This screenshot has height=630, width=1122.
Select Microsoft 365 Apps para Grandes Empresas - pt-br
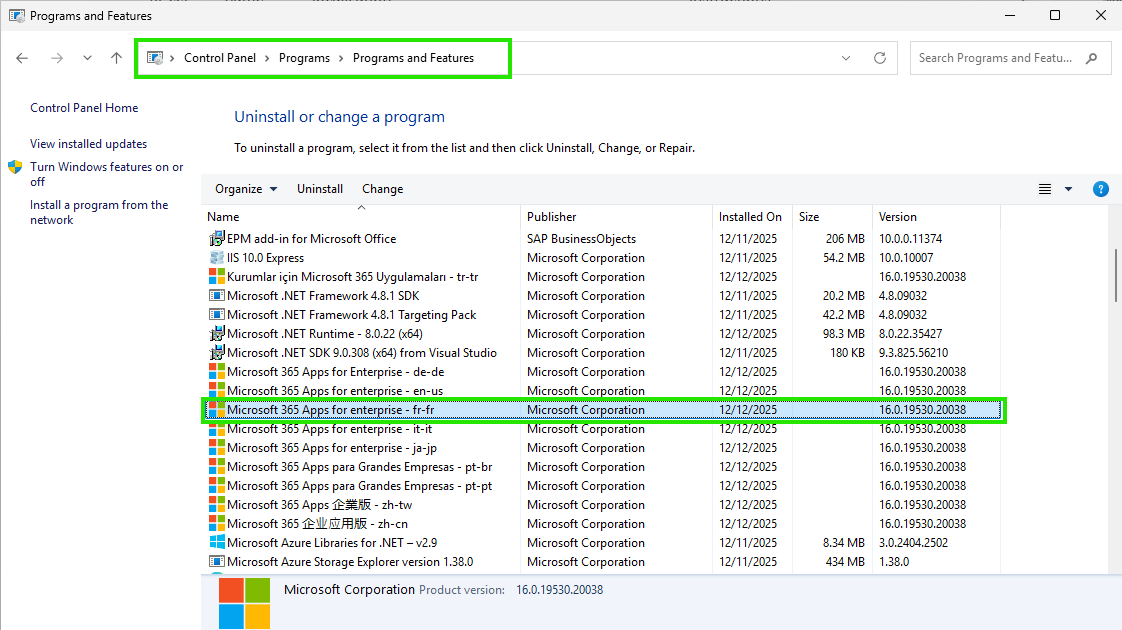(x=601, y=467)
